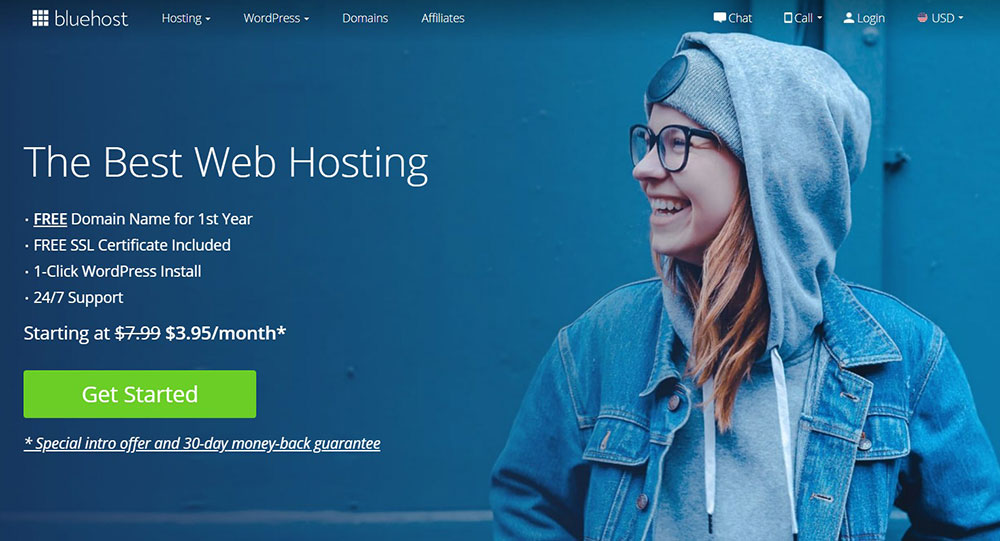Expand the WordPress dropdown menu
1000x541 pixels.
click(x=276, y=19)
